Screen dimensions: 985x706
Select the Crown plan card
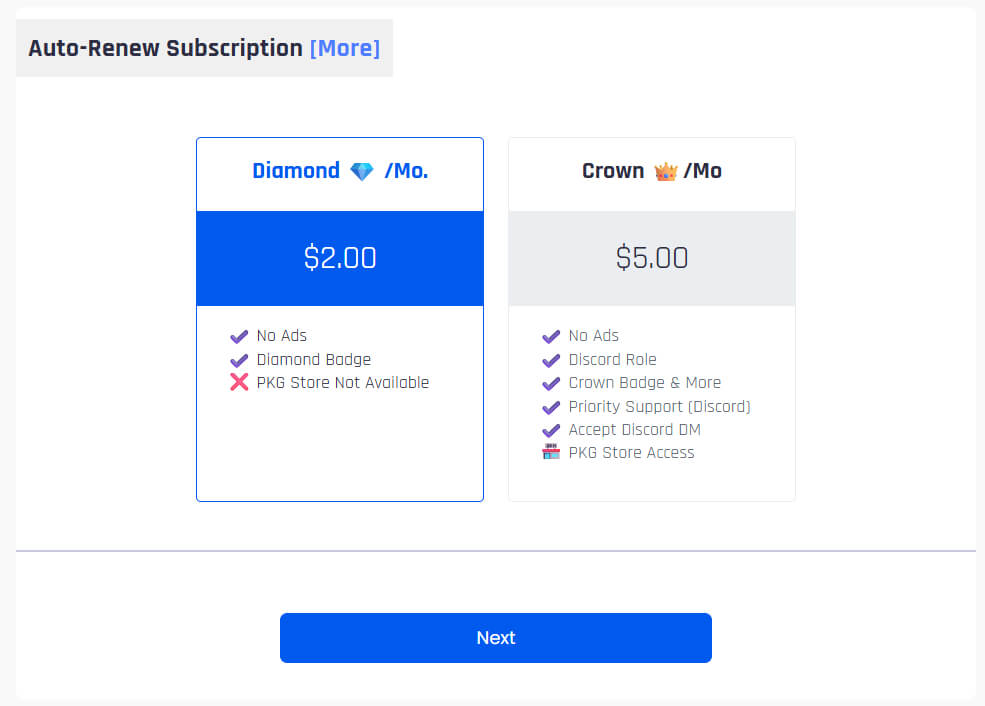(652, 319)
